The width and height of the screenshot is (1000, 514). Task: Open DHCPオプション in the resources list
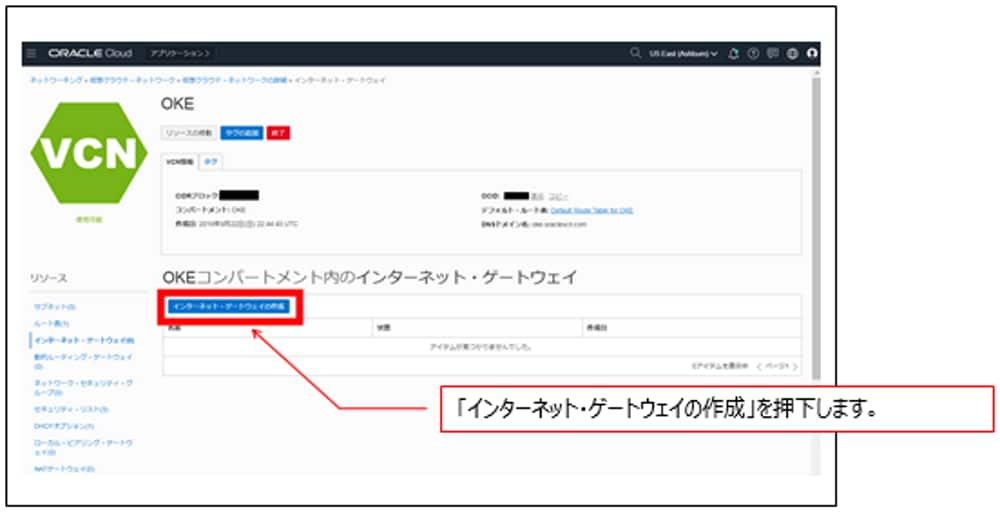click(64, 425)
